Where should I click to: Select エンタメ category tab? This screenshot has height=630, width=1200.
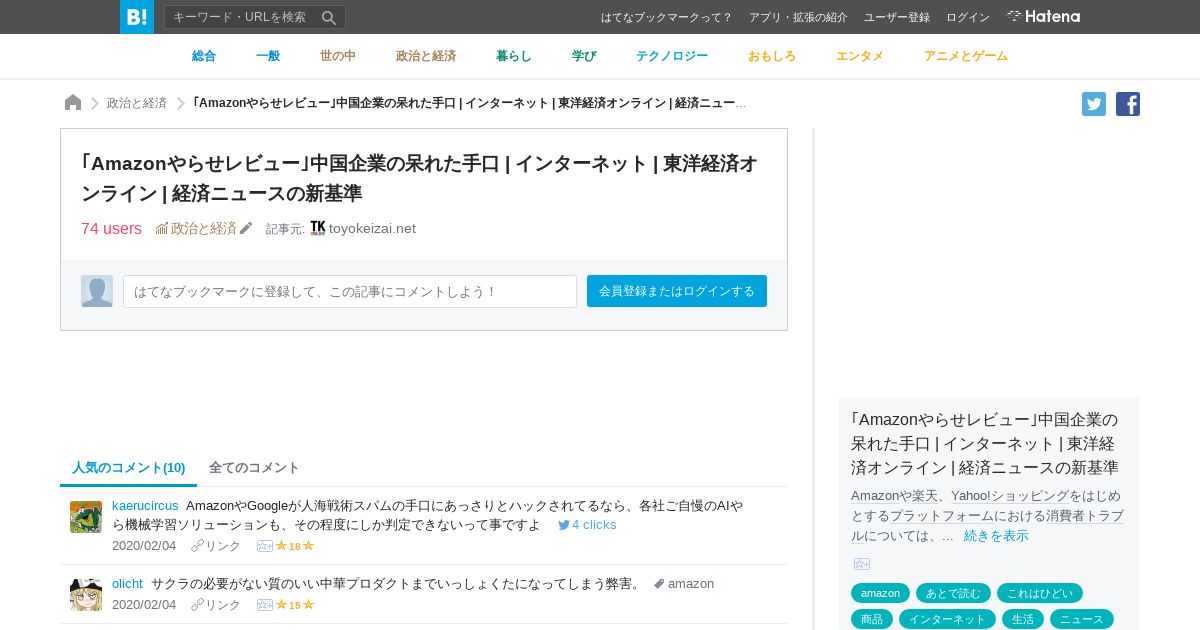[860, 56]
